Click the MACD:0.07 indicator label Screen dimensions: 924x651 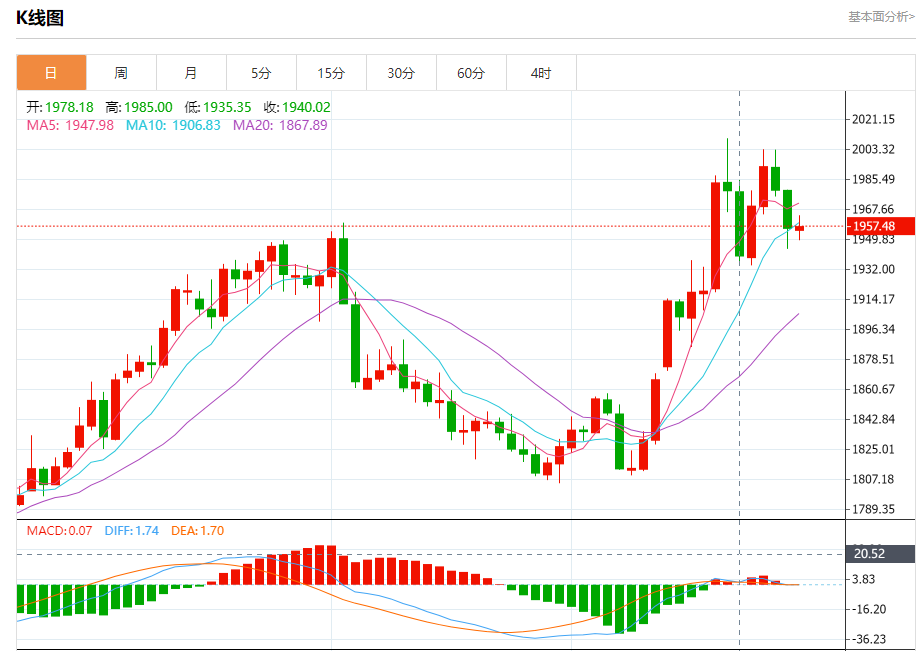click(x=60, y=531)
